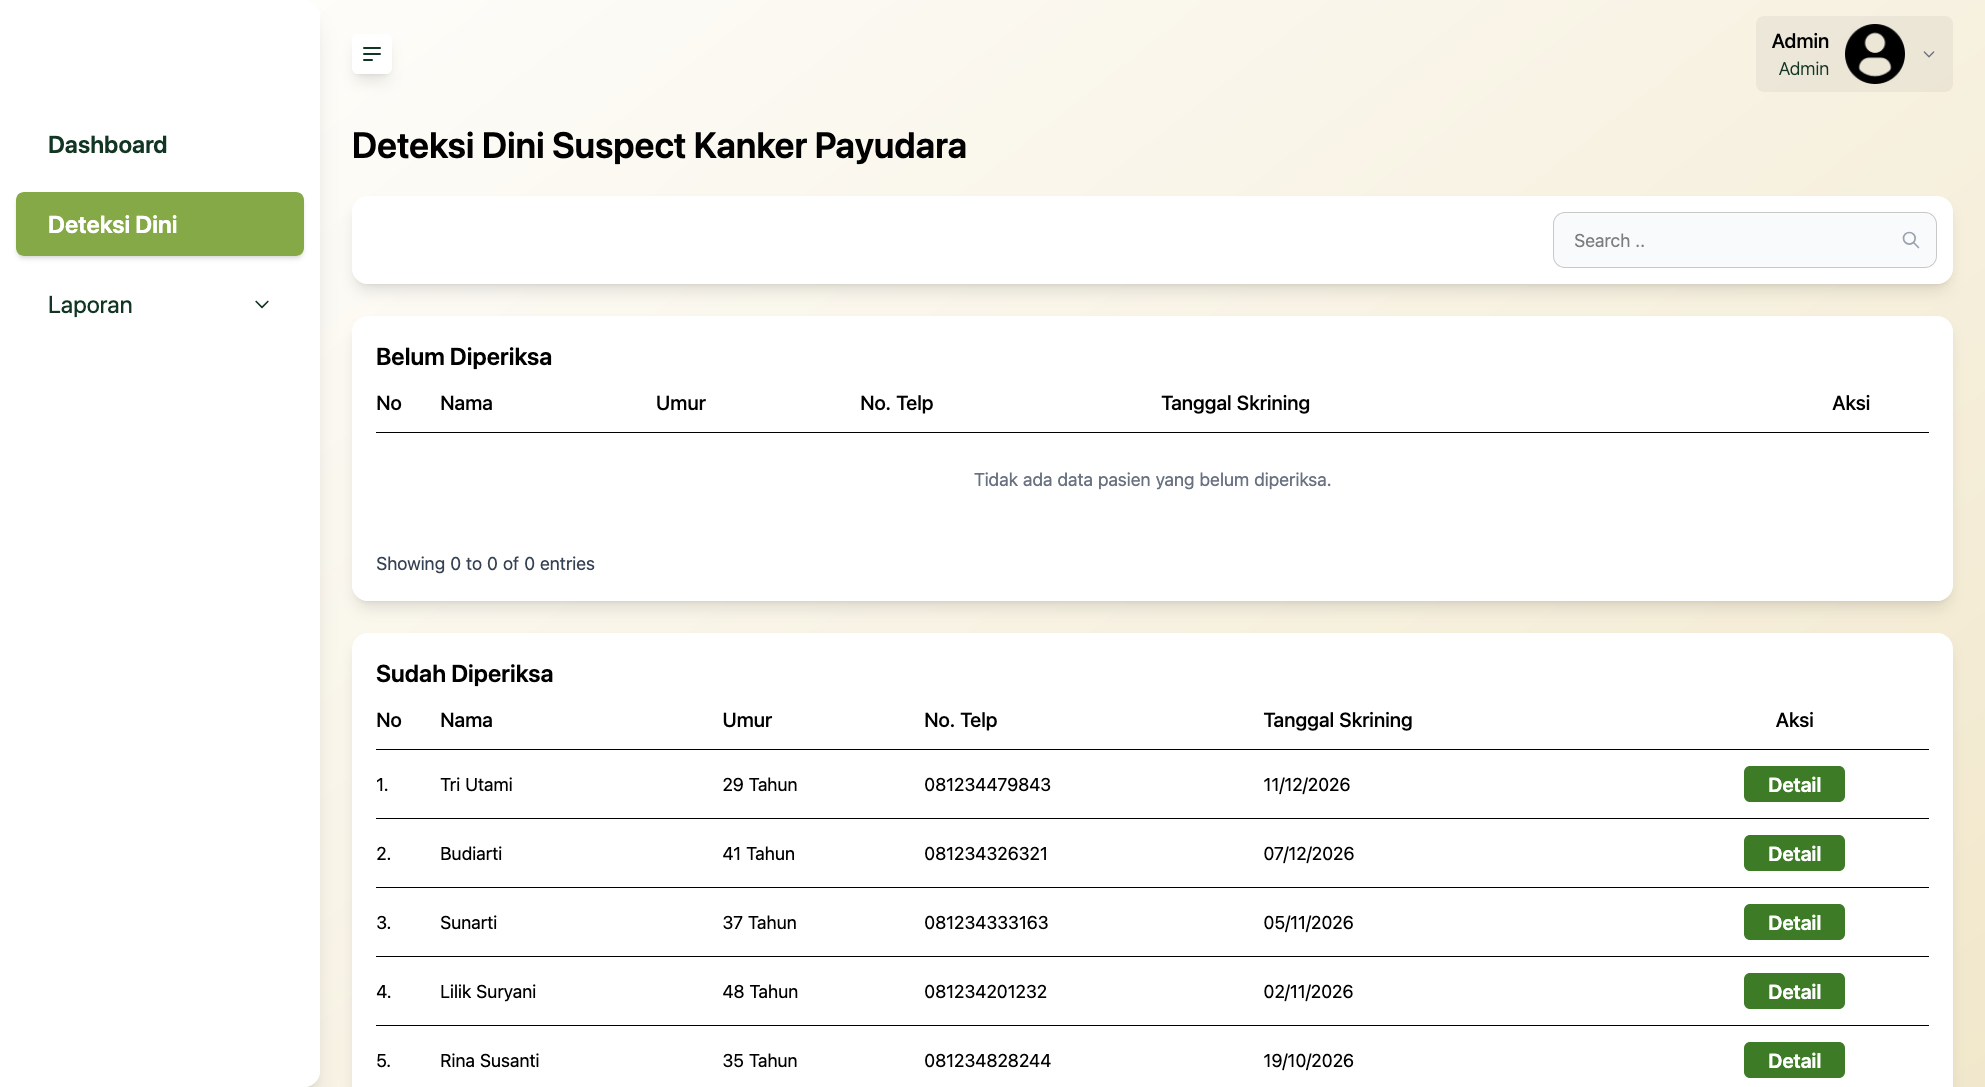Open Detail for Sunarti
The width and height of the screenshot is (1985, 1087).
pyautogui.click(x=1794, y=922)
